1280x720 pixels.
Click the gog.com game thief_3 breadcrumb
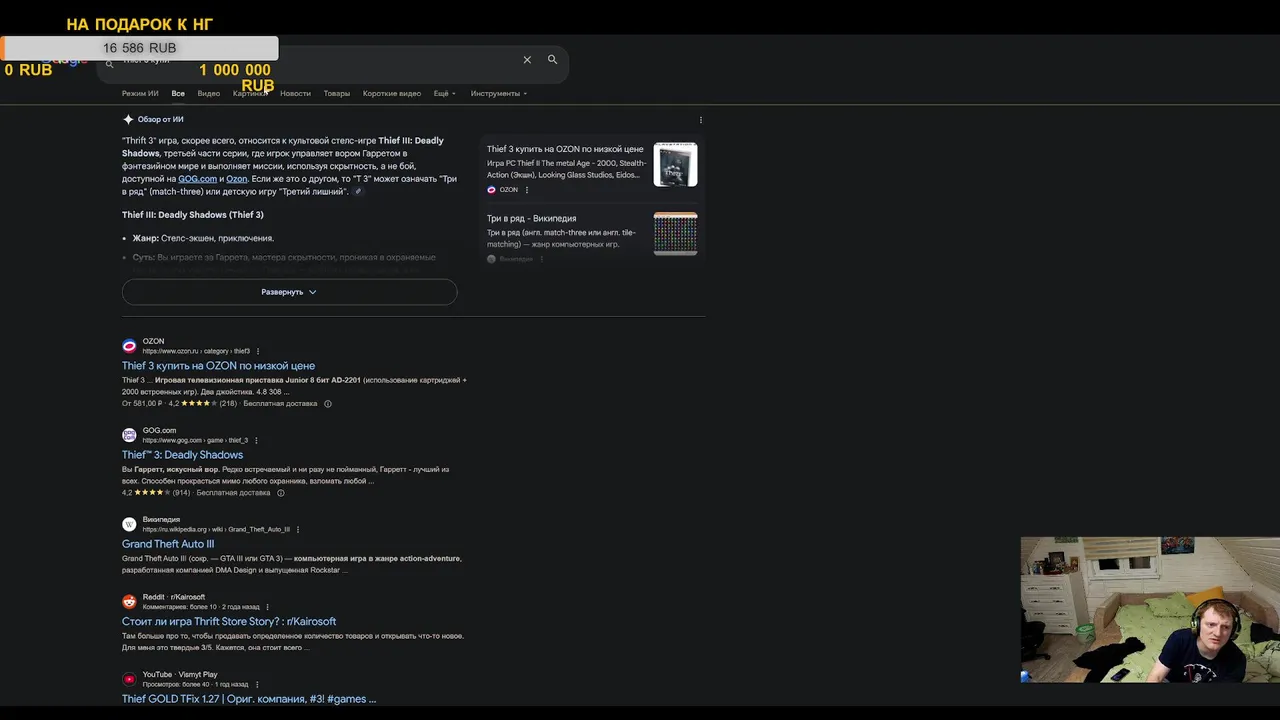pos(195,441)
